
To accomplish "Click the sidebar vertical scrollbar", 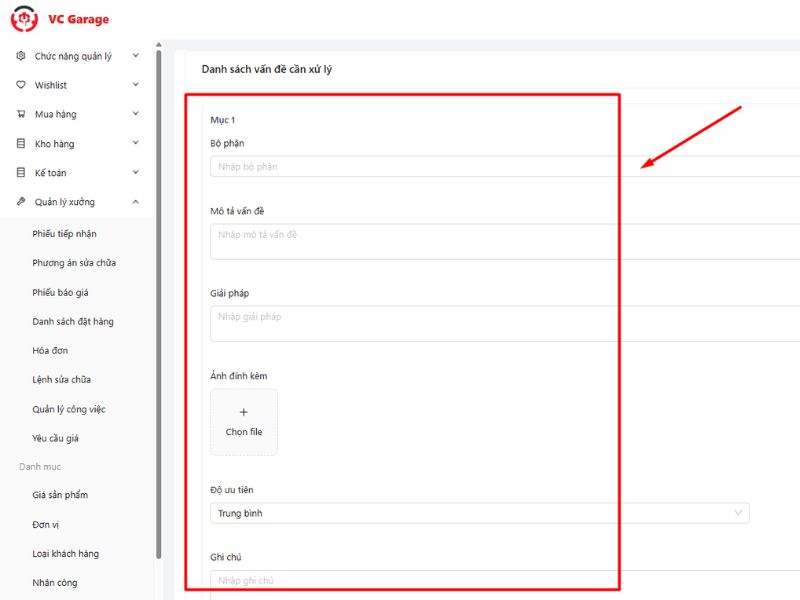I will click(158, 300).
